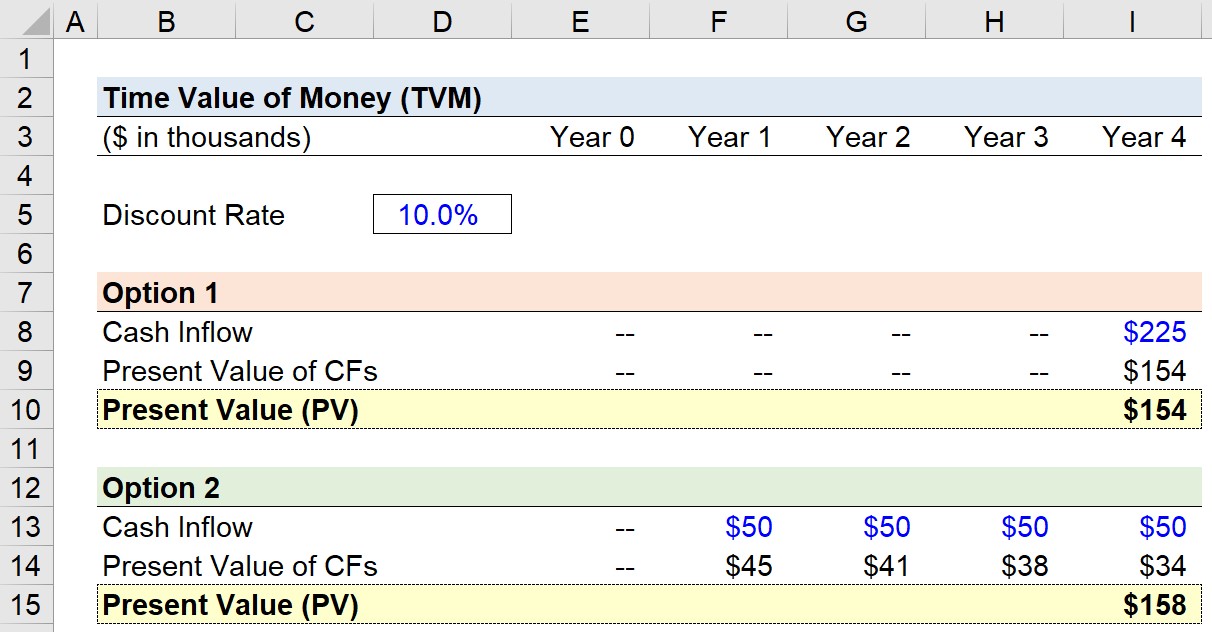Click the $50 cash inflow under Year 3
The height and width of the screenshot is (632, 1212).
[1025, 527]
